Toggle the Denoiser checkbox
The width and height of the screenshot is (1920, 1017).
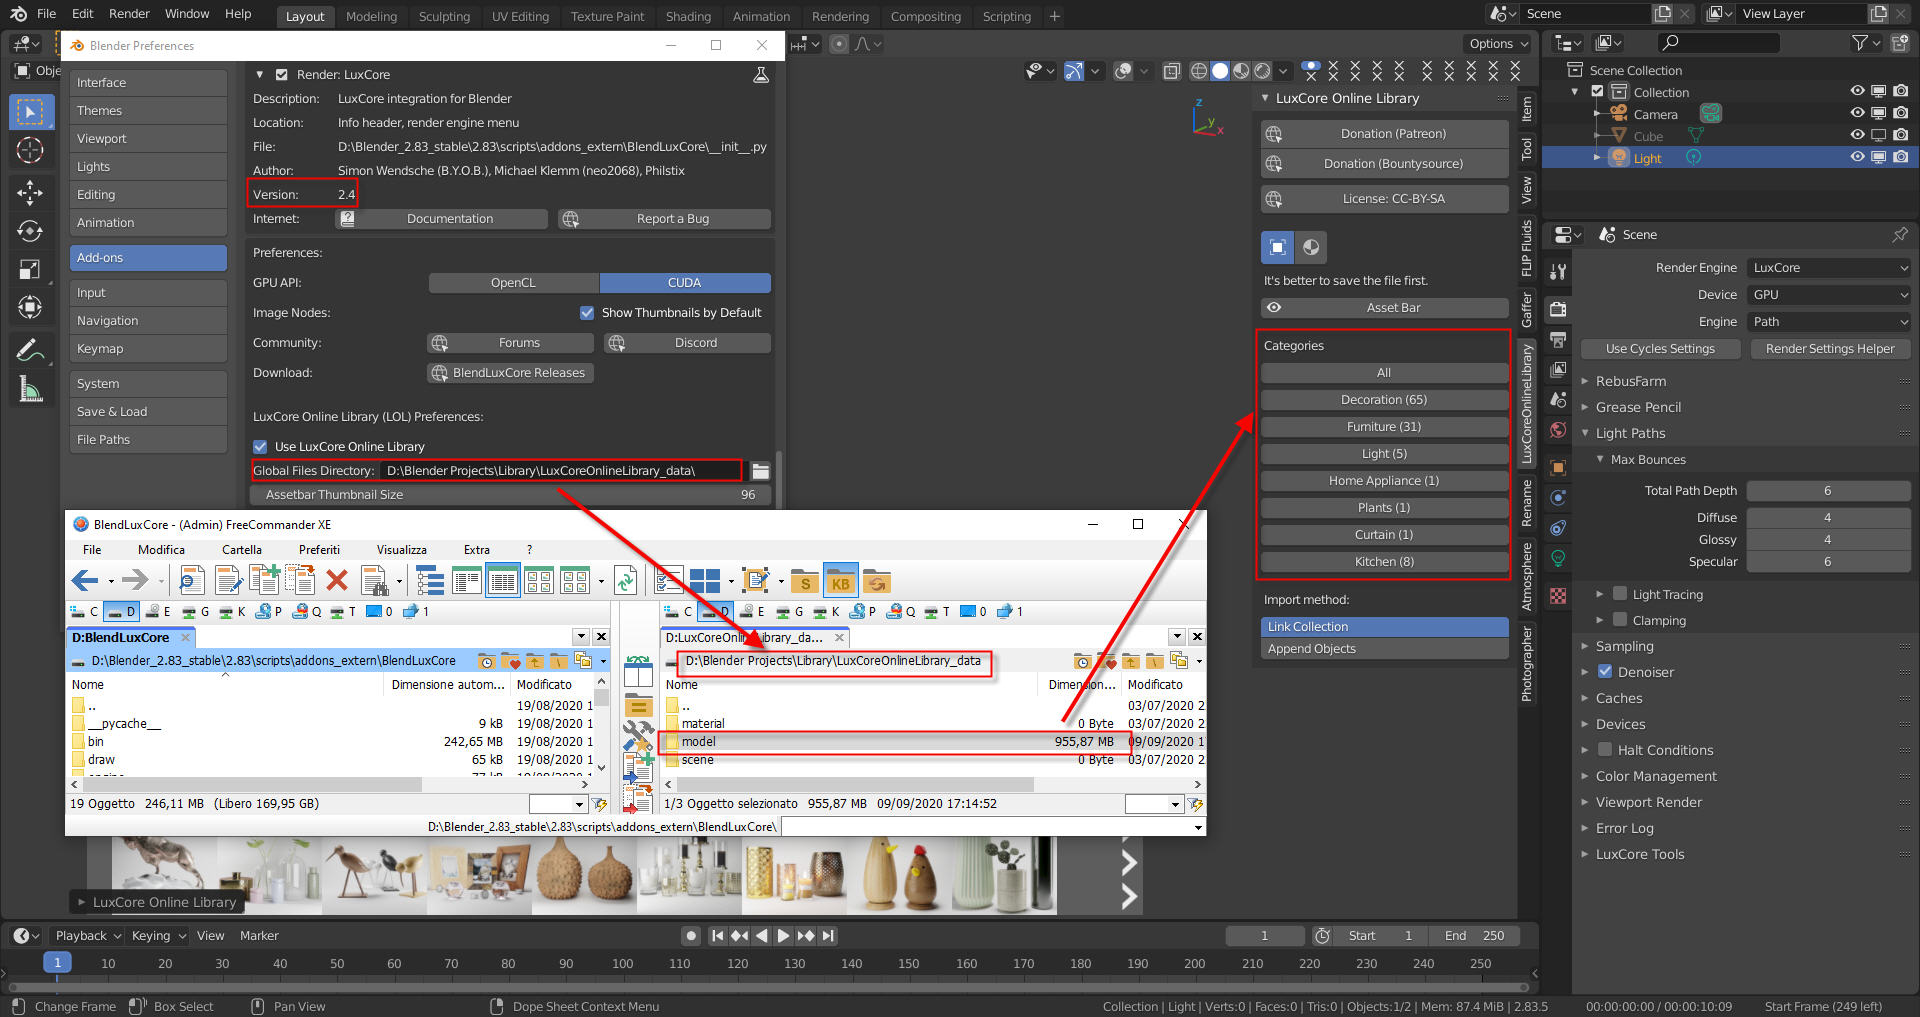tap(1605, 672)
